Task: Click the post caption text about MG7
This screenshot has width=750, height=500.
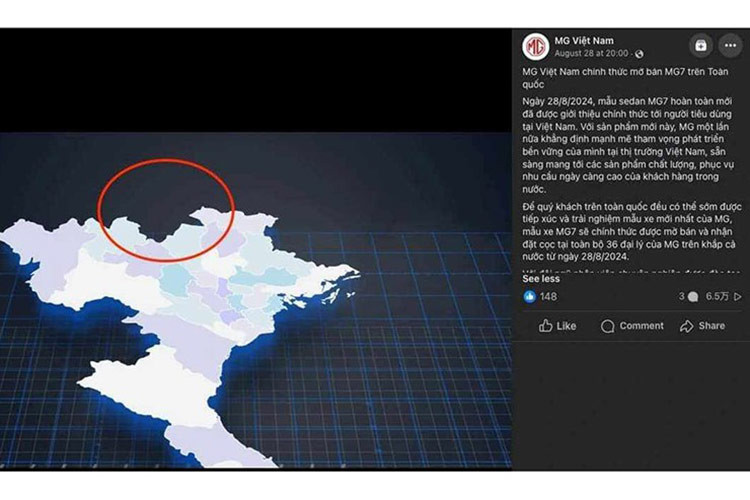Action: click(x=631, y=165)
